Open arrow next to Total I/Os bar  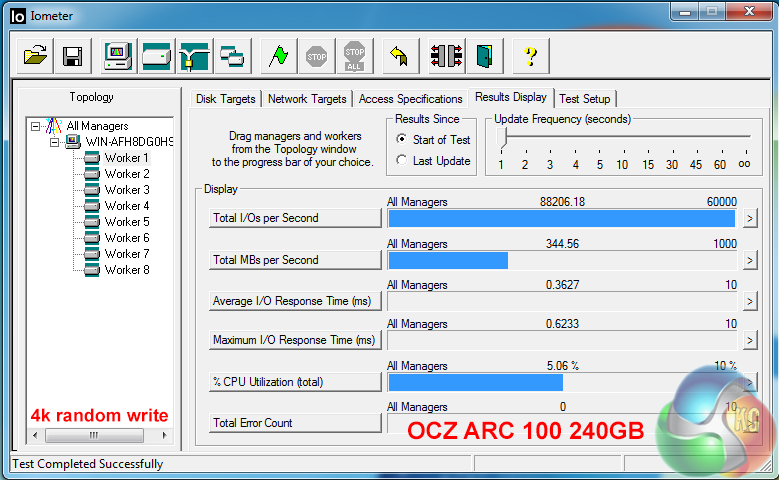[x=750, y=218]
